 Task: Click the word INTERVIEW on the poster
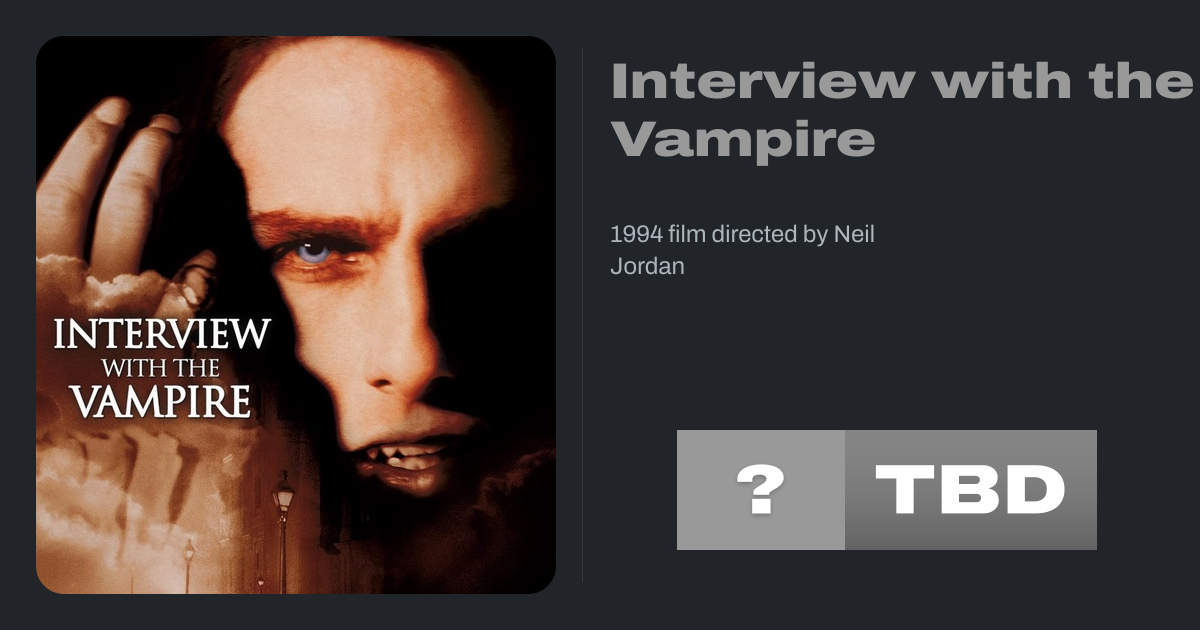162,333
